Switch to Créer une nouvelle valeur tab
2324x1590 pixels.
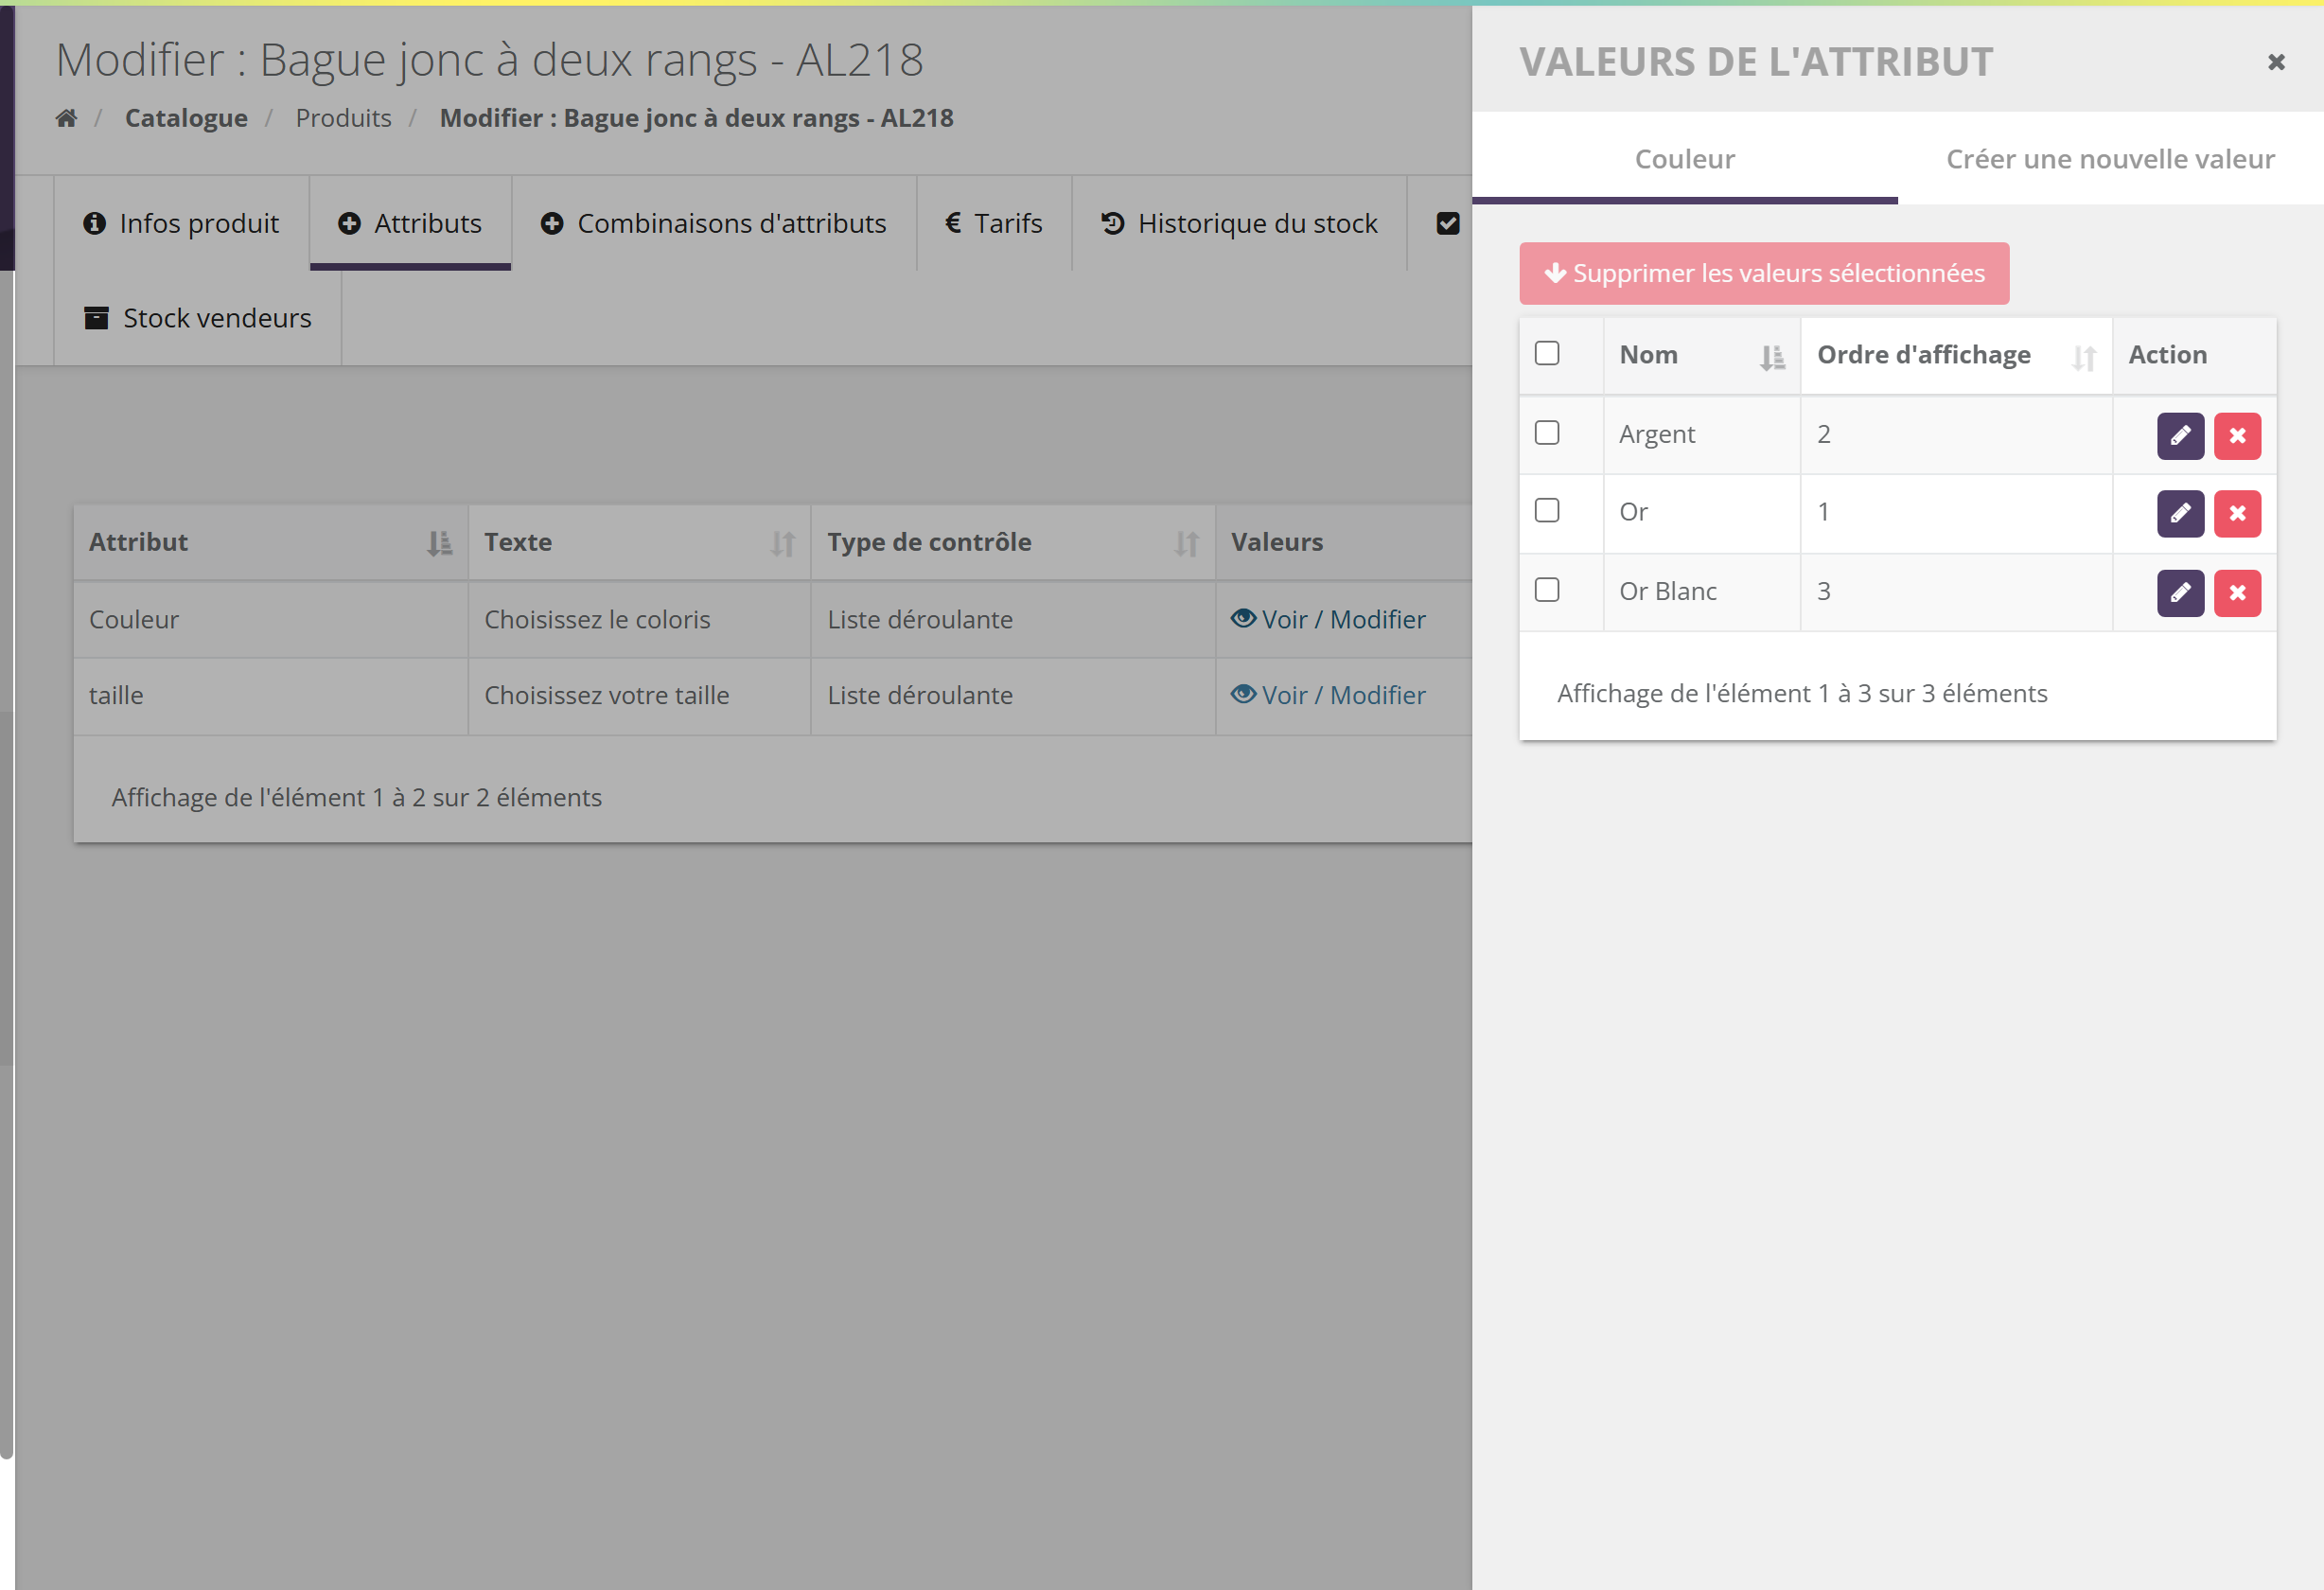[x=2110, y=159]
